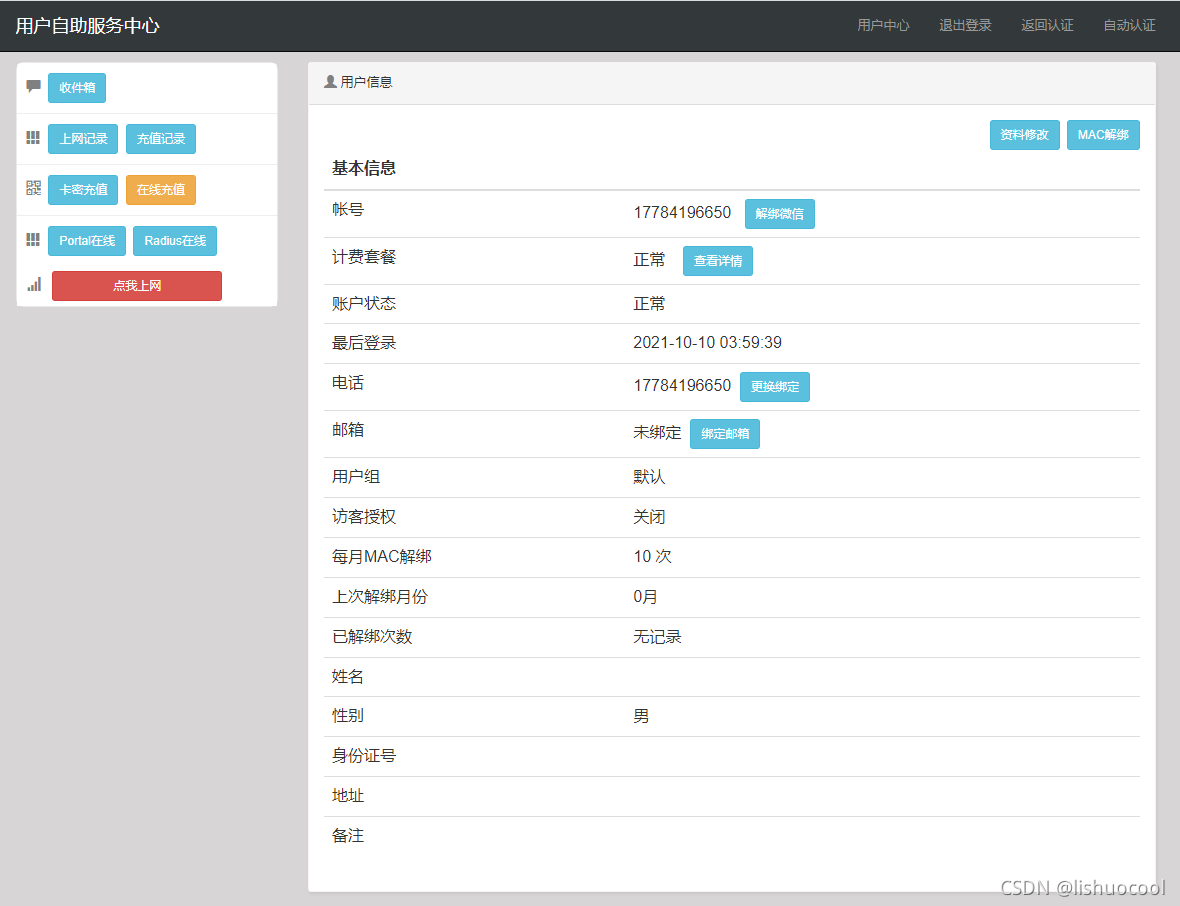Open Portal在线 list
The image size is (1180, 906).
coord(87,241)
